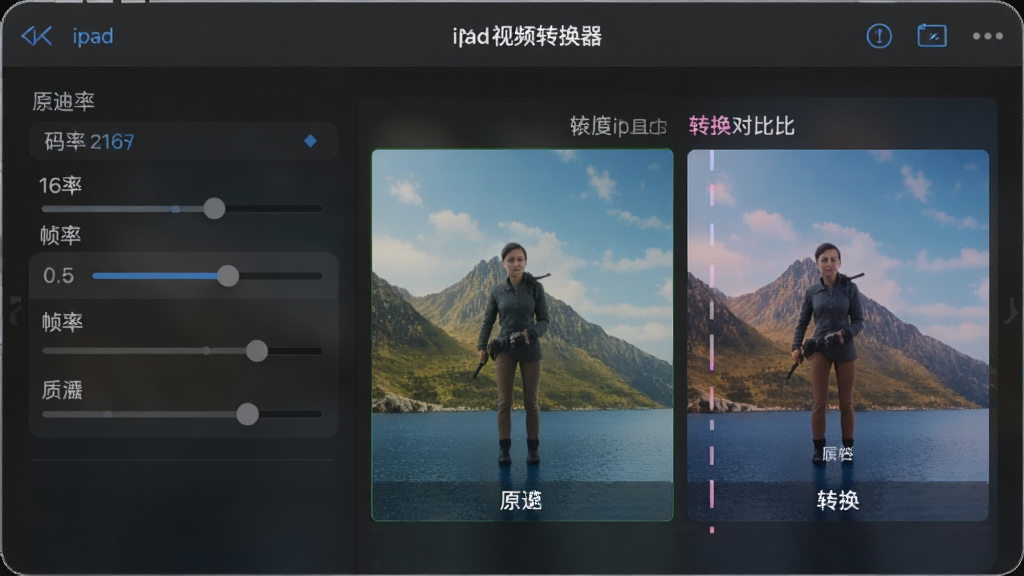Adjust the 0.5 blue slider handle
The width and height of the screenshot is (1024, 576).
pyautogui.click(x=227, y=276)
